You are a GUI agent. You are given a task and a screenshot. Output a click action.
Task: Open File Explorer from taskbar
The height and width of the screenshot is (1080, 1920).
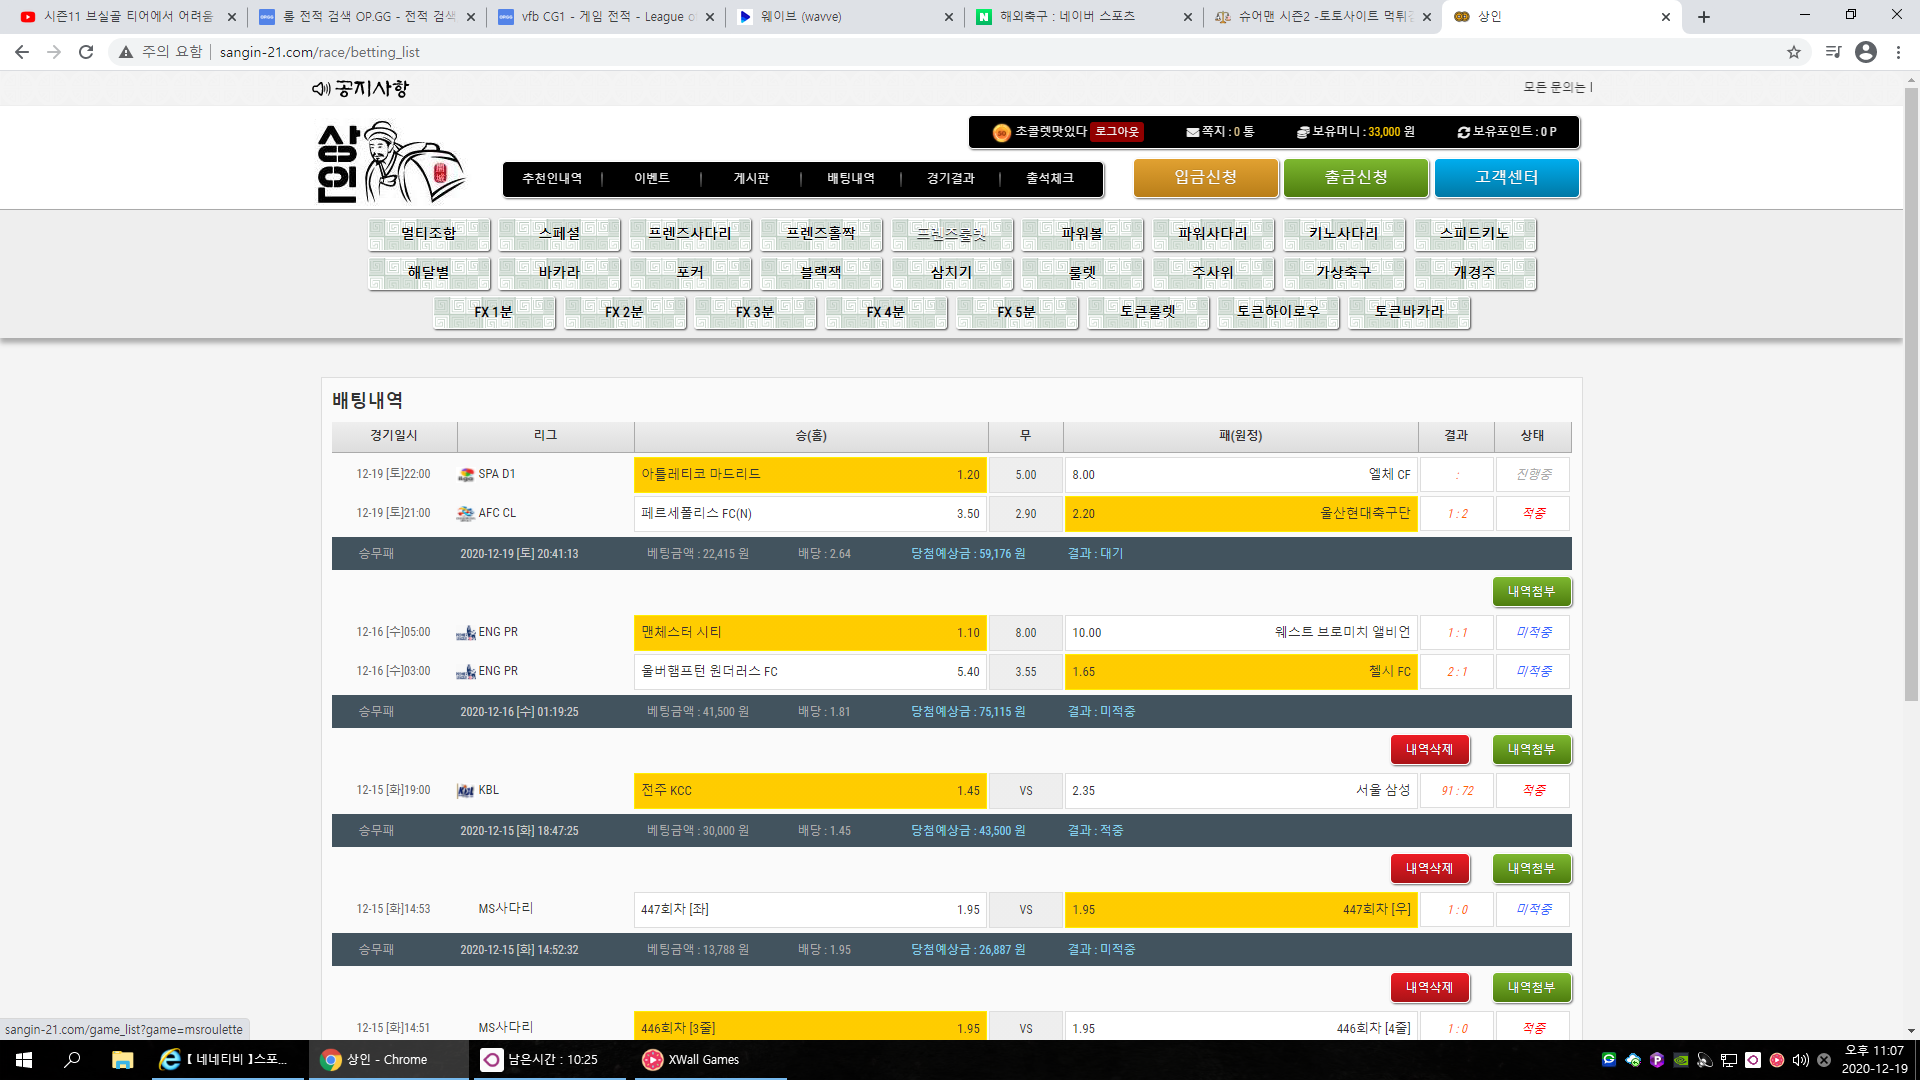point(122,1060)
